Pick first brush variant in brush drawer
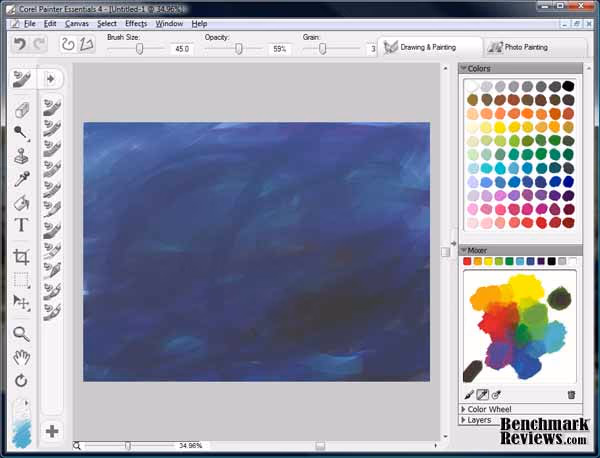 [x=52, y=107]
